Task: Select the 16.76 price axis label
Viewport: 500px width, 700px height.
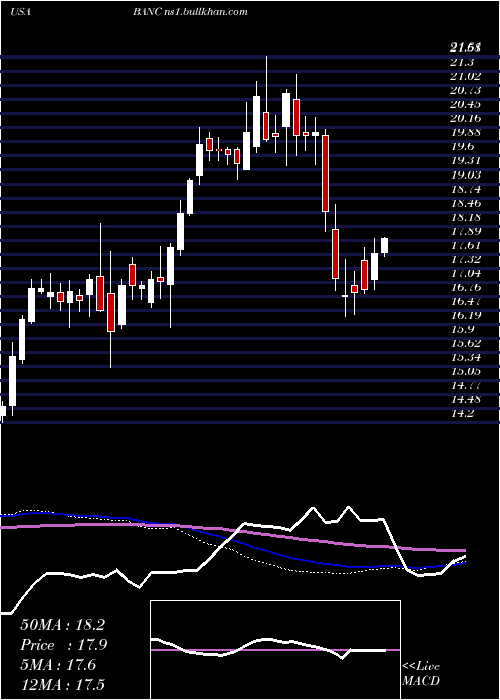Action: (x=464, y=288)
